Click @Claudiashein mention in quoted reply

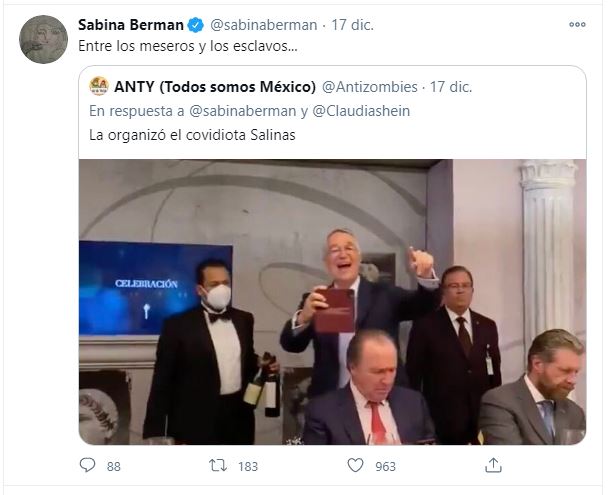[x=361, y=111]
